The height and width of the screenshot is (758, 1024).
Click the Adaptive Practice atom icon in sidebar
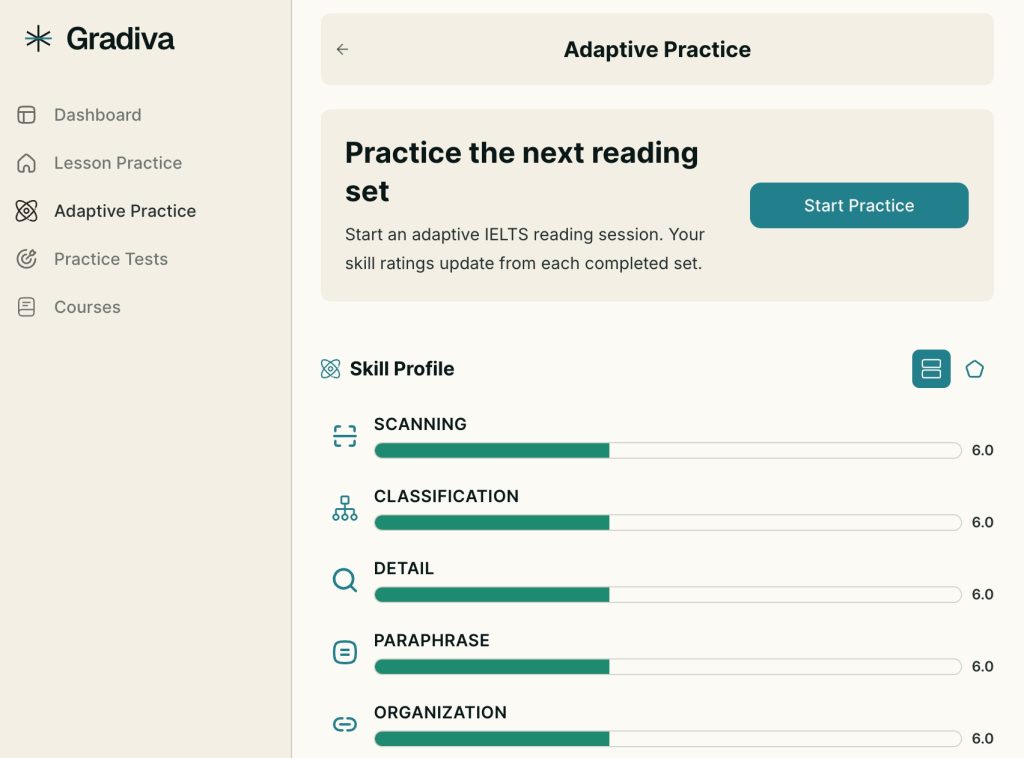coord(27,211)
